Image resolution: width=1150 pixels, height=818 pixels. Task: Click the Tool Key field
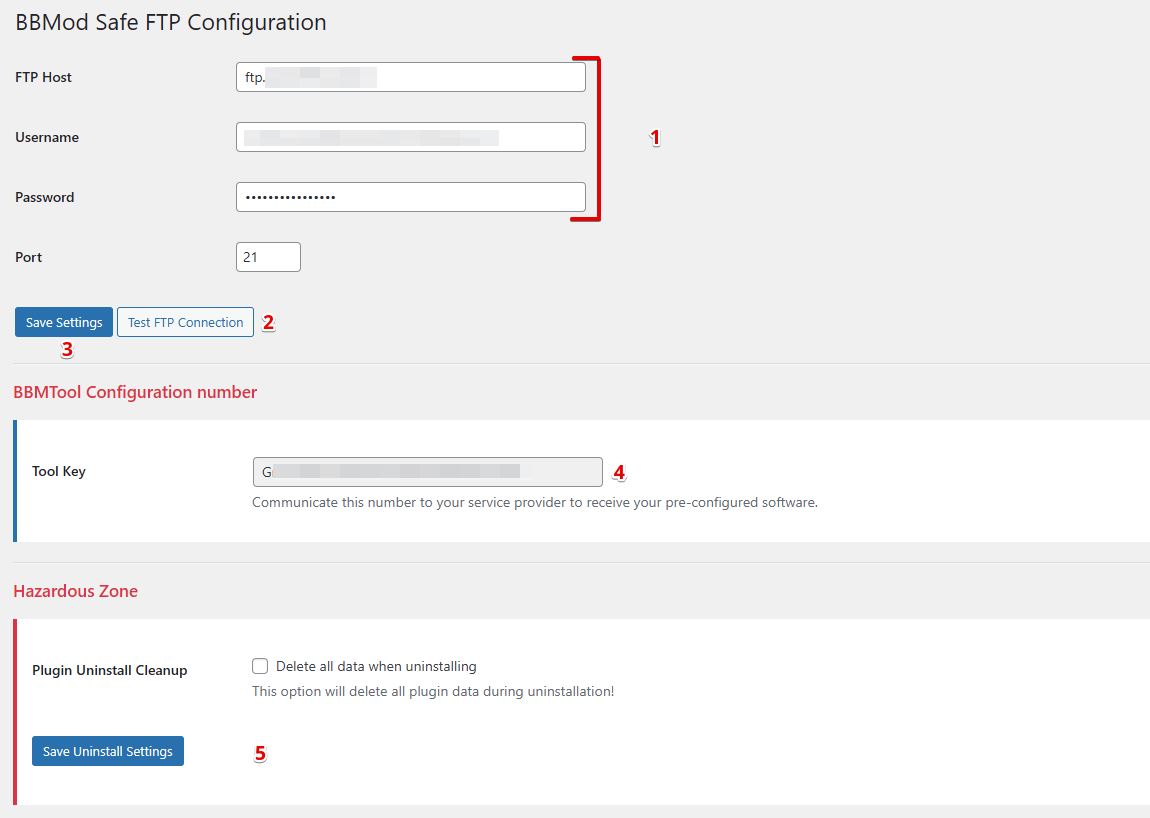[427, 471]
